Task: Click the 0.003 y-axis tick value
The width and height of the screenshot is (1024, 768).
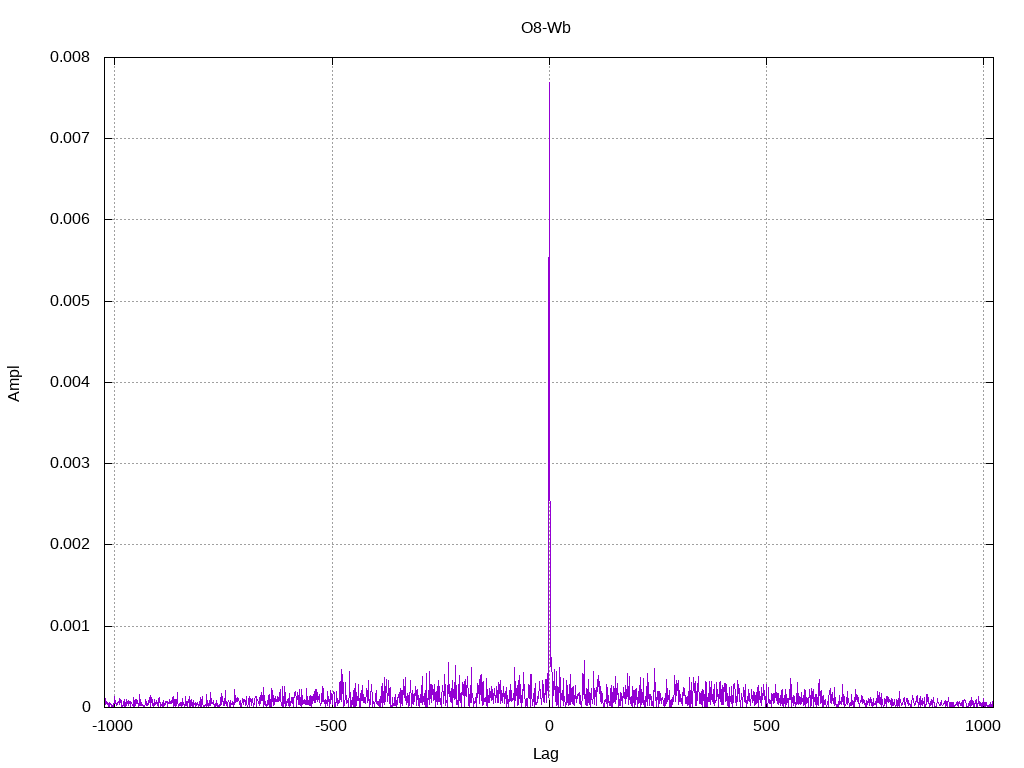Action: coord(70,463)
